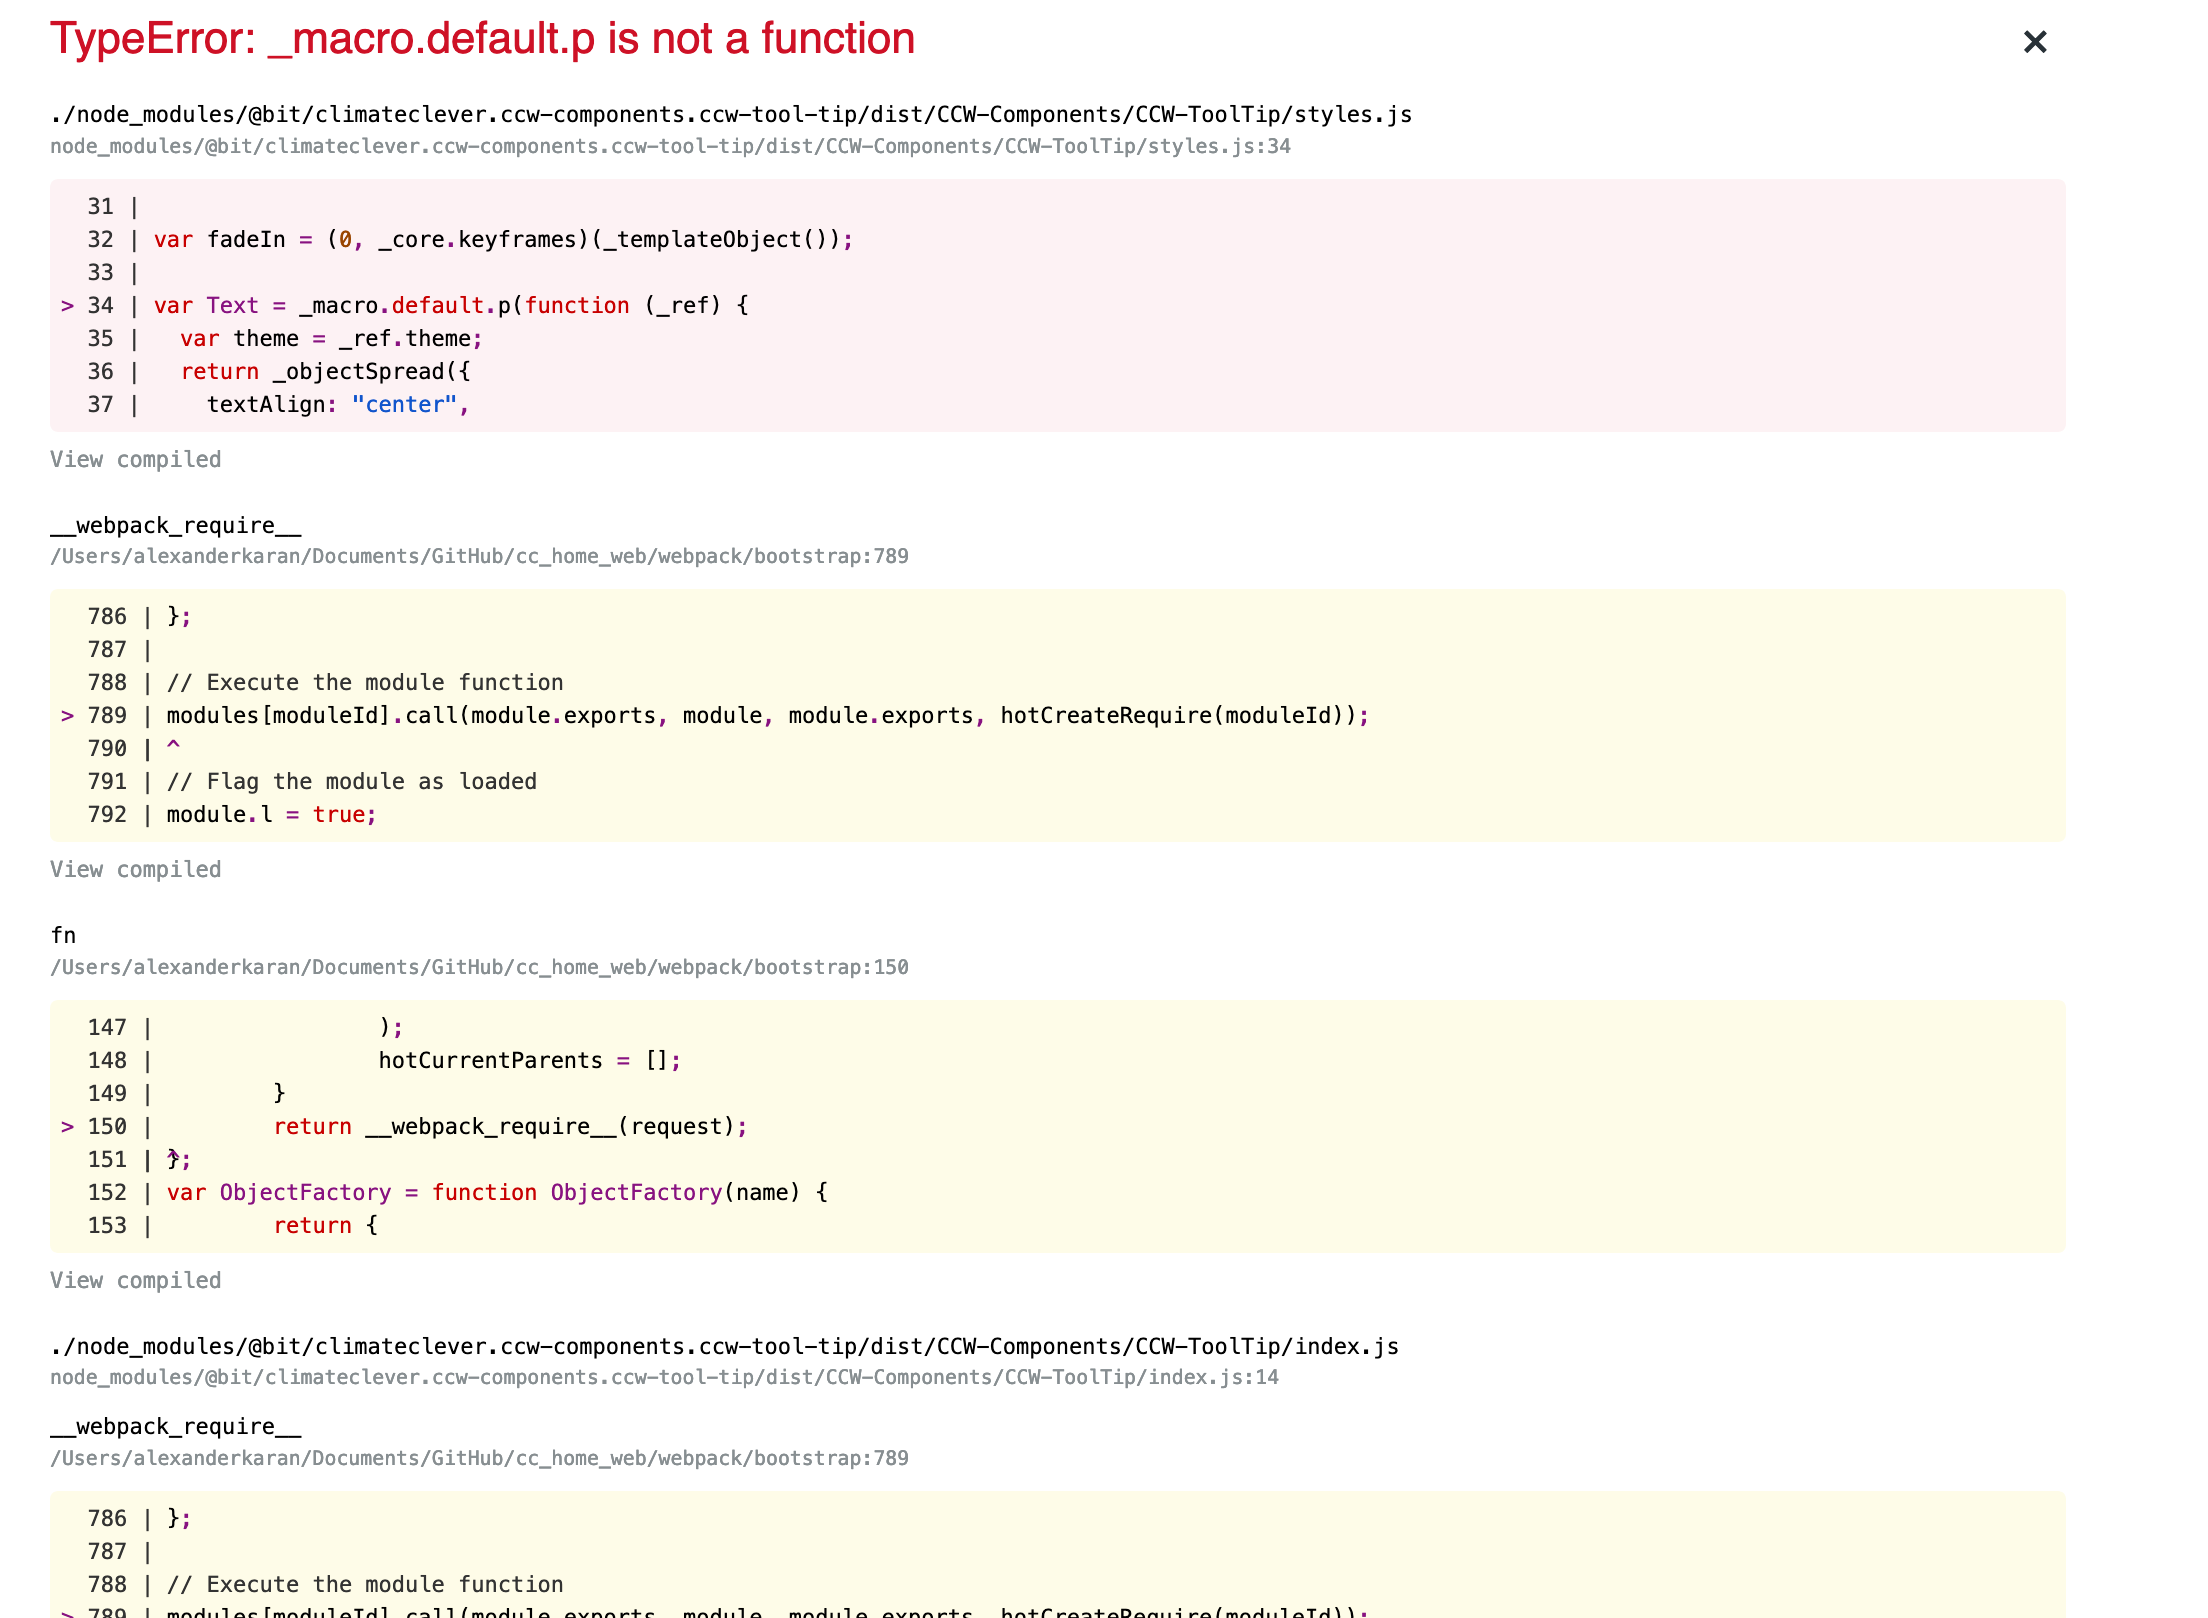This screenshot has width=2208, height=1618.
Task: Open the first webpack/bootstrap:789 file link
Action: click(479, 556)
